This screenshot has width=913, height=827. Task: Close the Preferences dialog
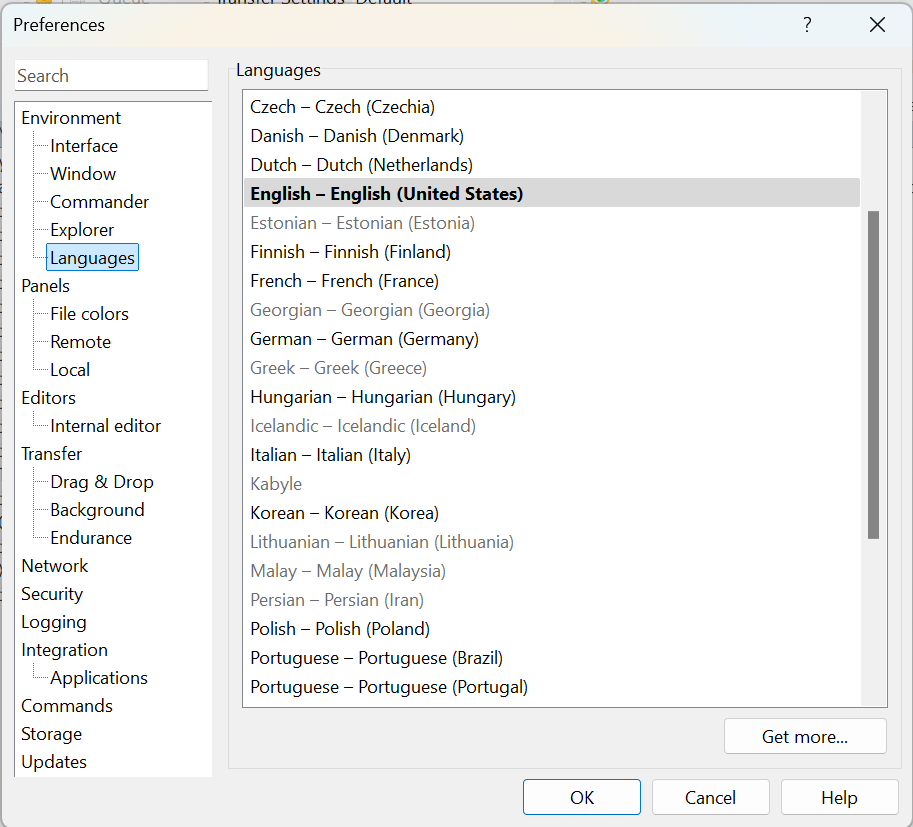(877, 25)
